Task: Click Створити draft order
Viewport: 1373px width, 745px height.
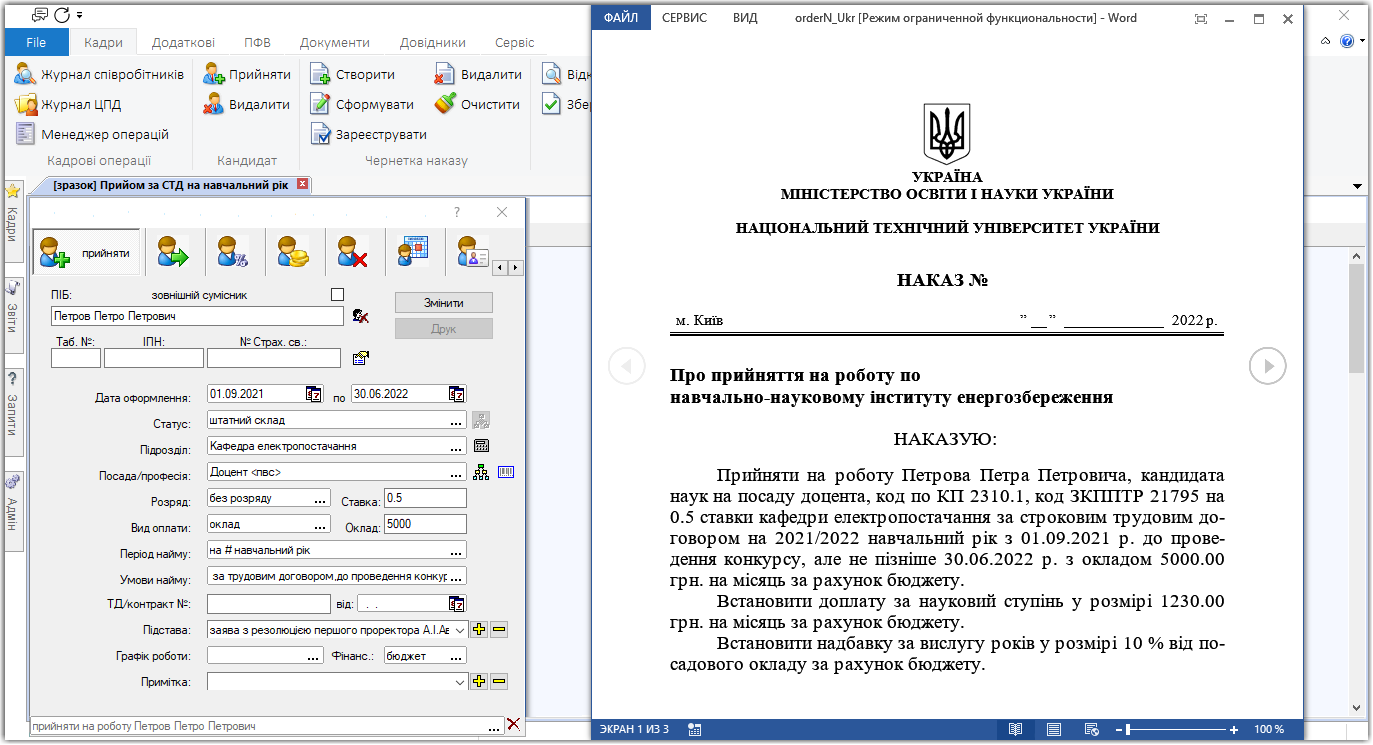Action: pos(352,74)
